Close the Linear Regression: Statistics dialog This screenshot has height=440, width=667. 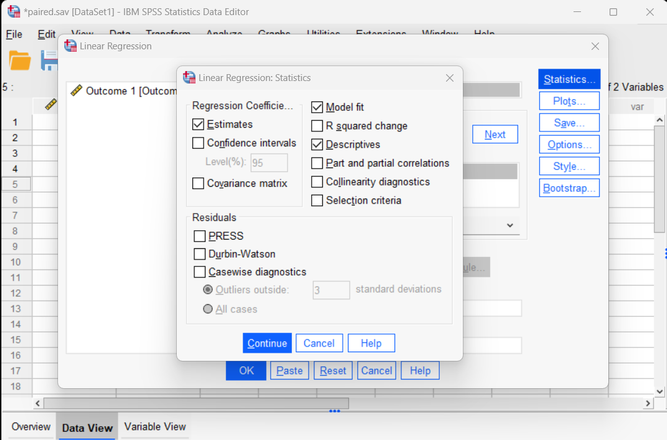coord(450,78)
